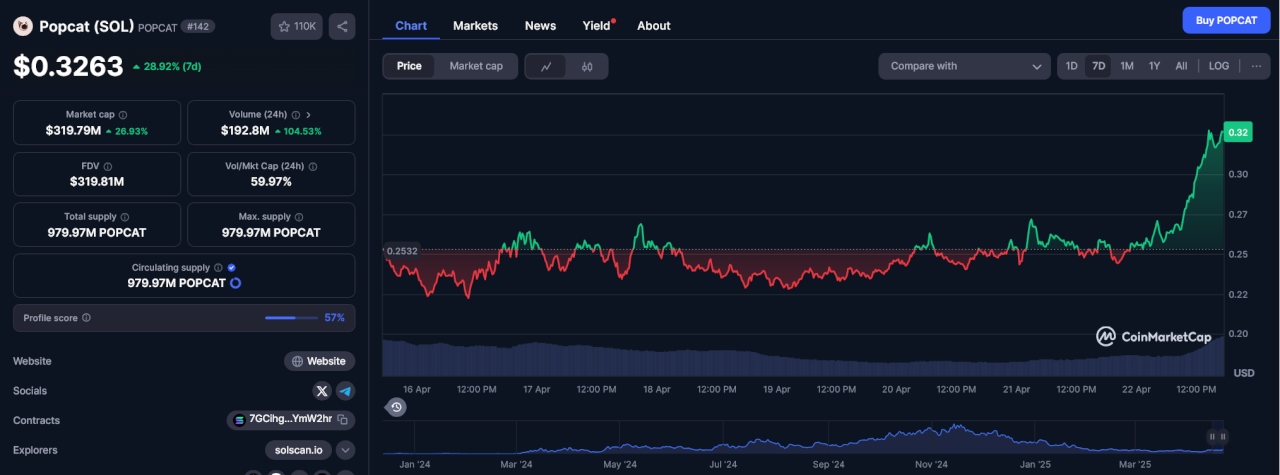Copy the 7GCihg...YmW2hr contract address
This screenshot has width=1280, height=475.
(x=342, y=420)
